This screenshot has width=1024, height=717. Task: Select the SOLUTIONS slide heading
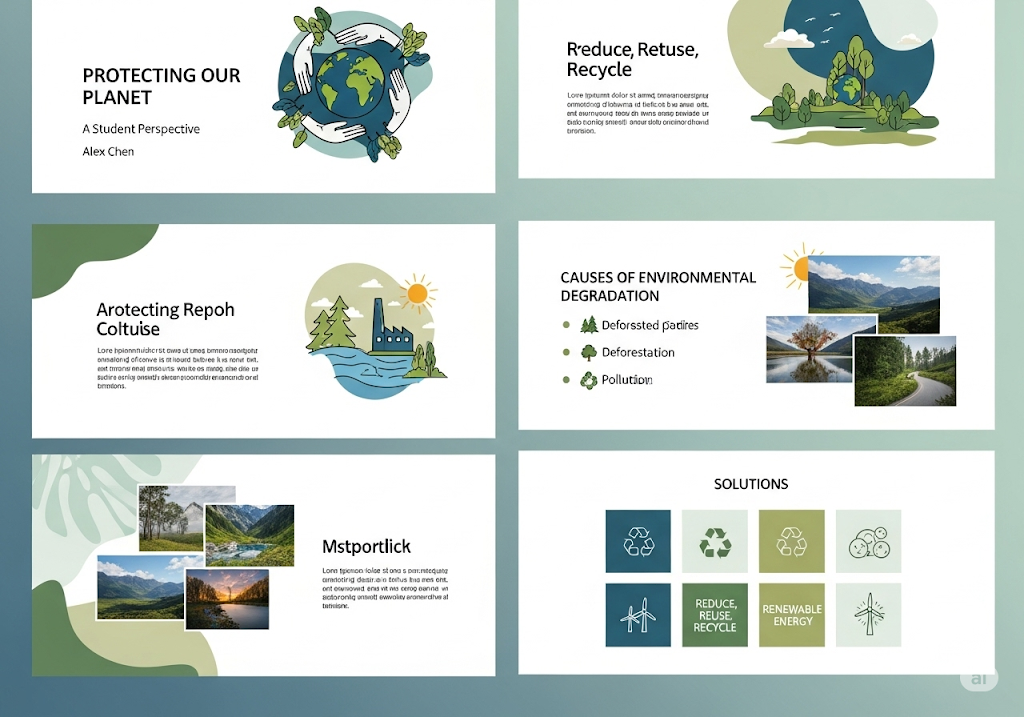pos(751,484)
